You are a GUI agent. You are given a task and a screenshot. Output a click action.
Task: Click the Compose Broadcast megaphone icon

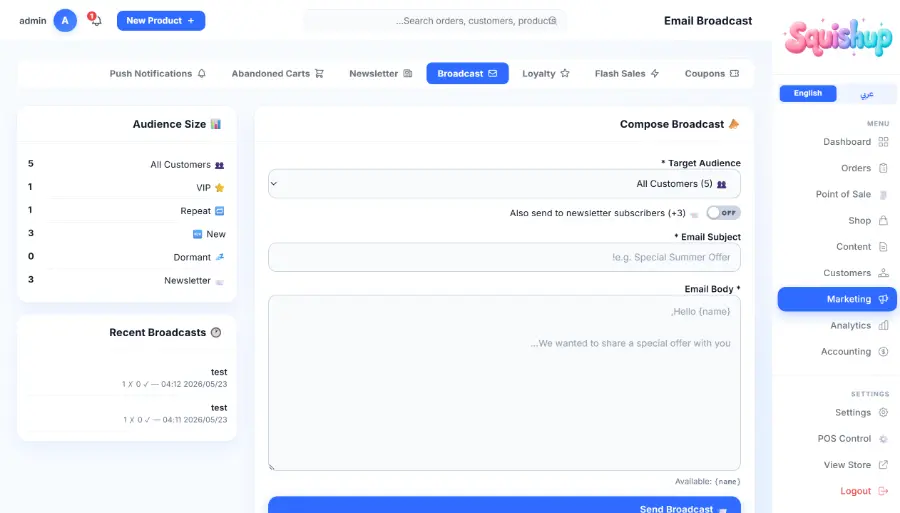tap(734, 124)
